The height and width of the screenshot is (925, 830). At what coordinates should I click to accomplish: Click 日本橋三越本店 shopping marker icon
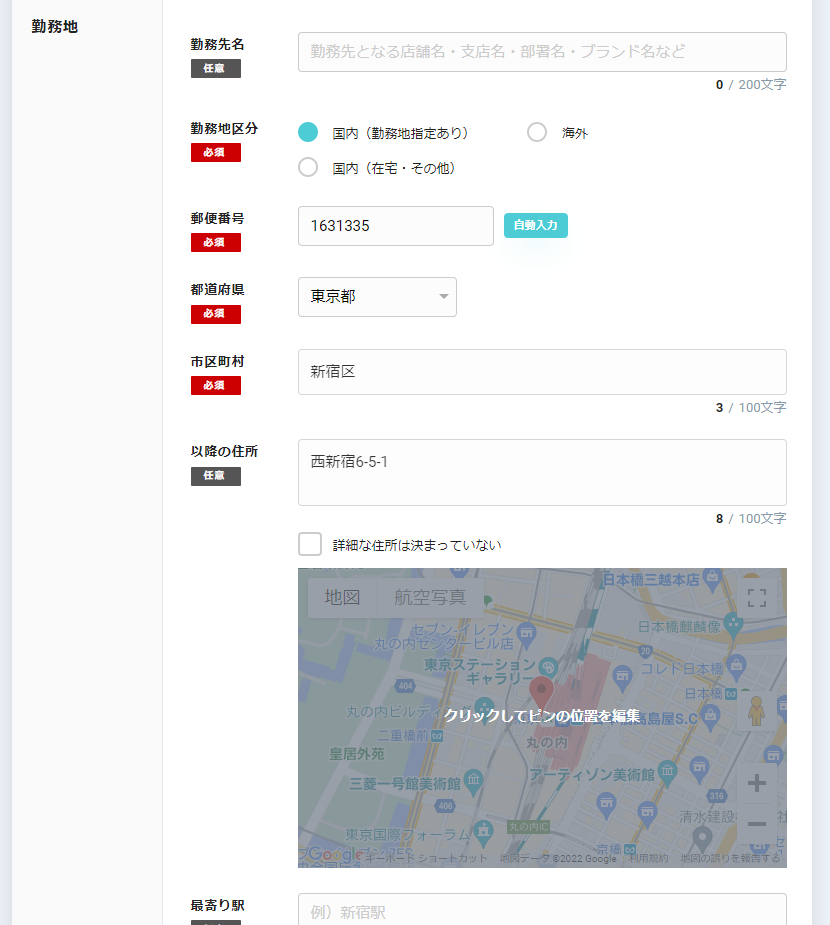click(713, 579)
